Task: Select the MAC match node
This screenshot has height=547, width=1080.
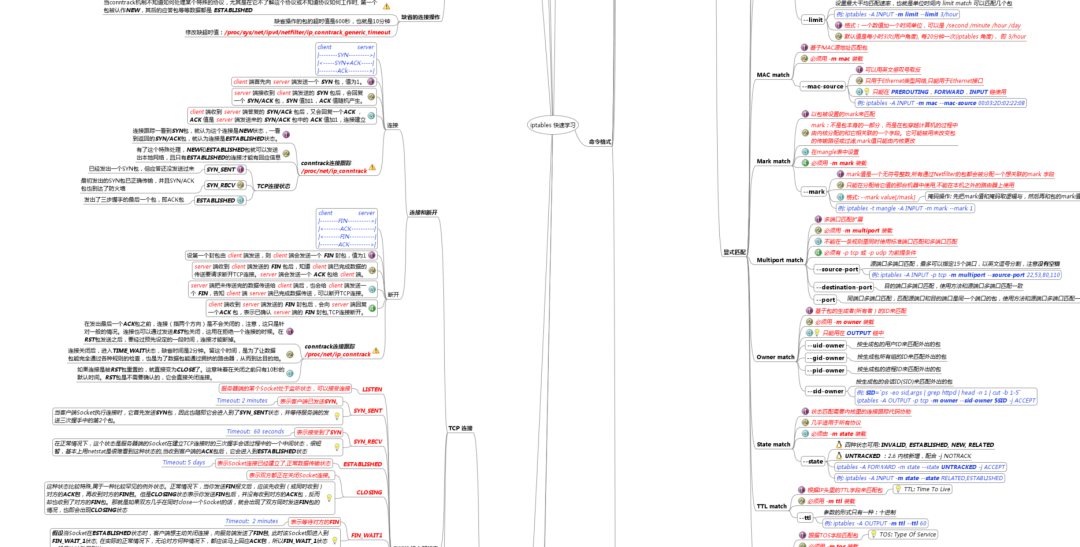Action: [x=772, y=75]
